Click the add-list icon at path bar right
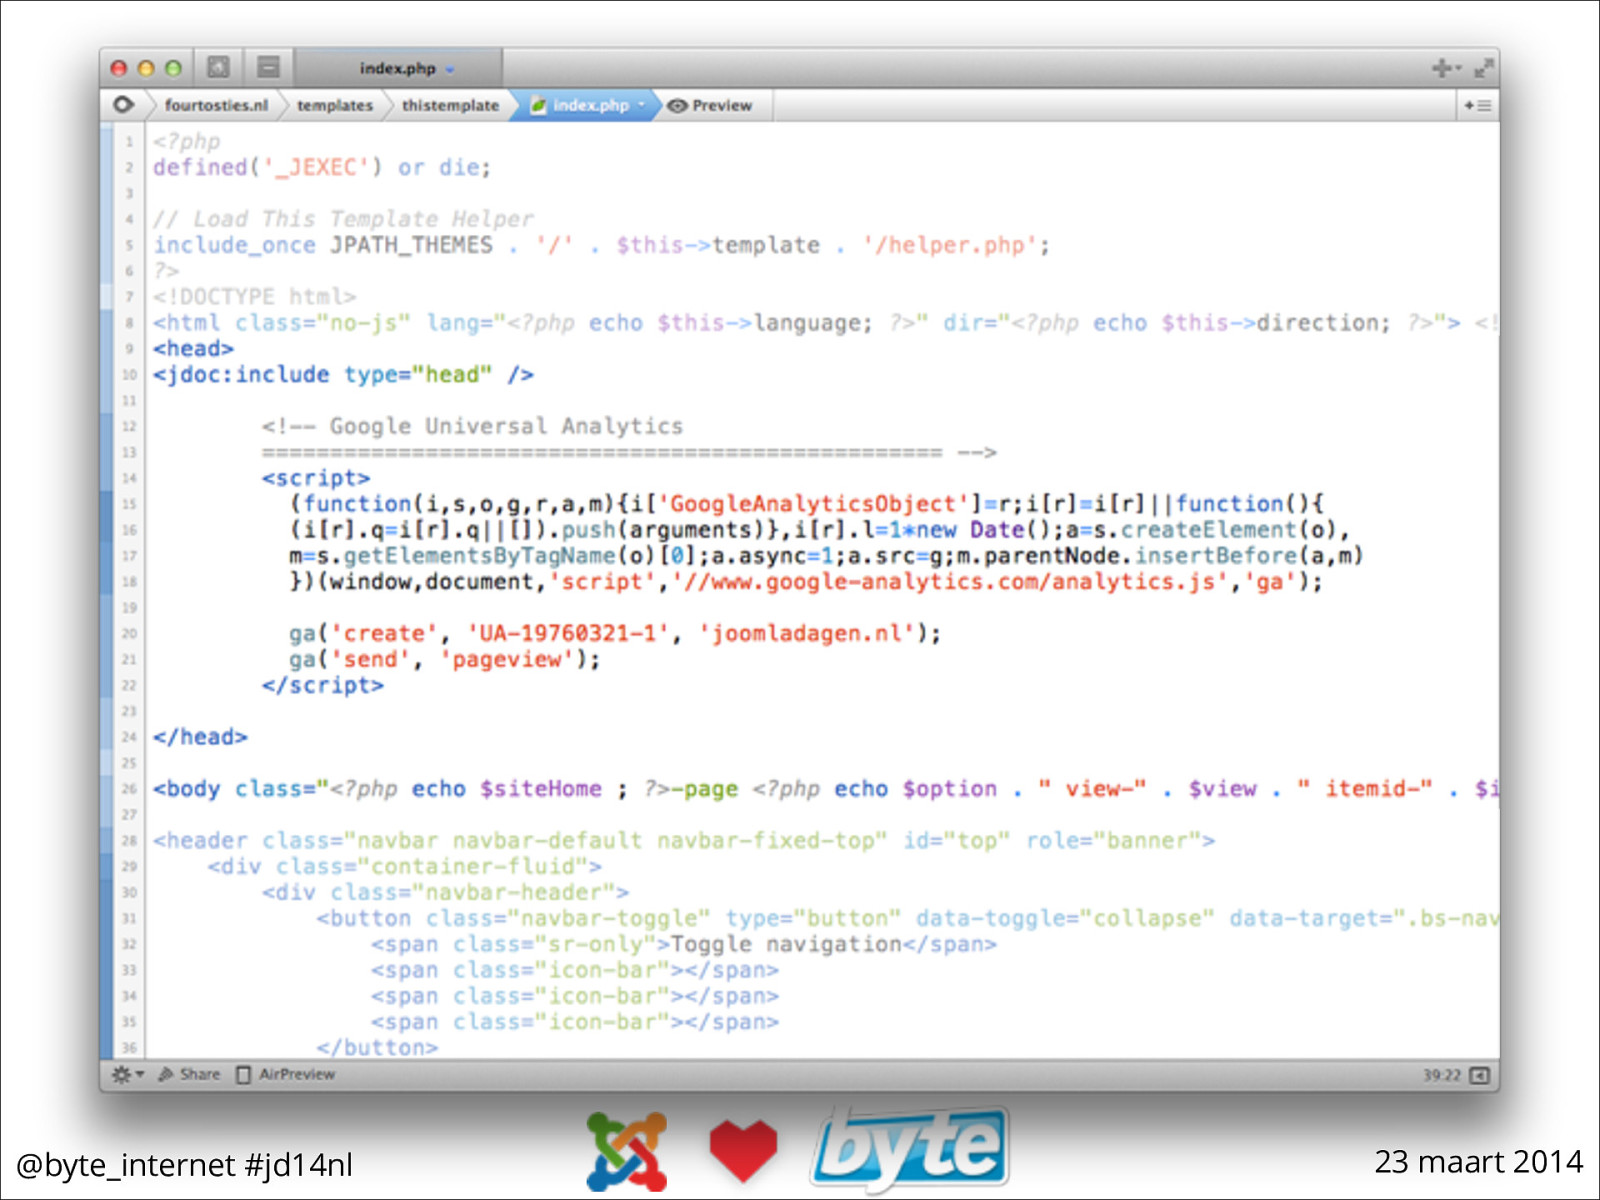The width and height of the screenshot is (1600, 1200). pos(1477,105)
